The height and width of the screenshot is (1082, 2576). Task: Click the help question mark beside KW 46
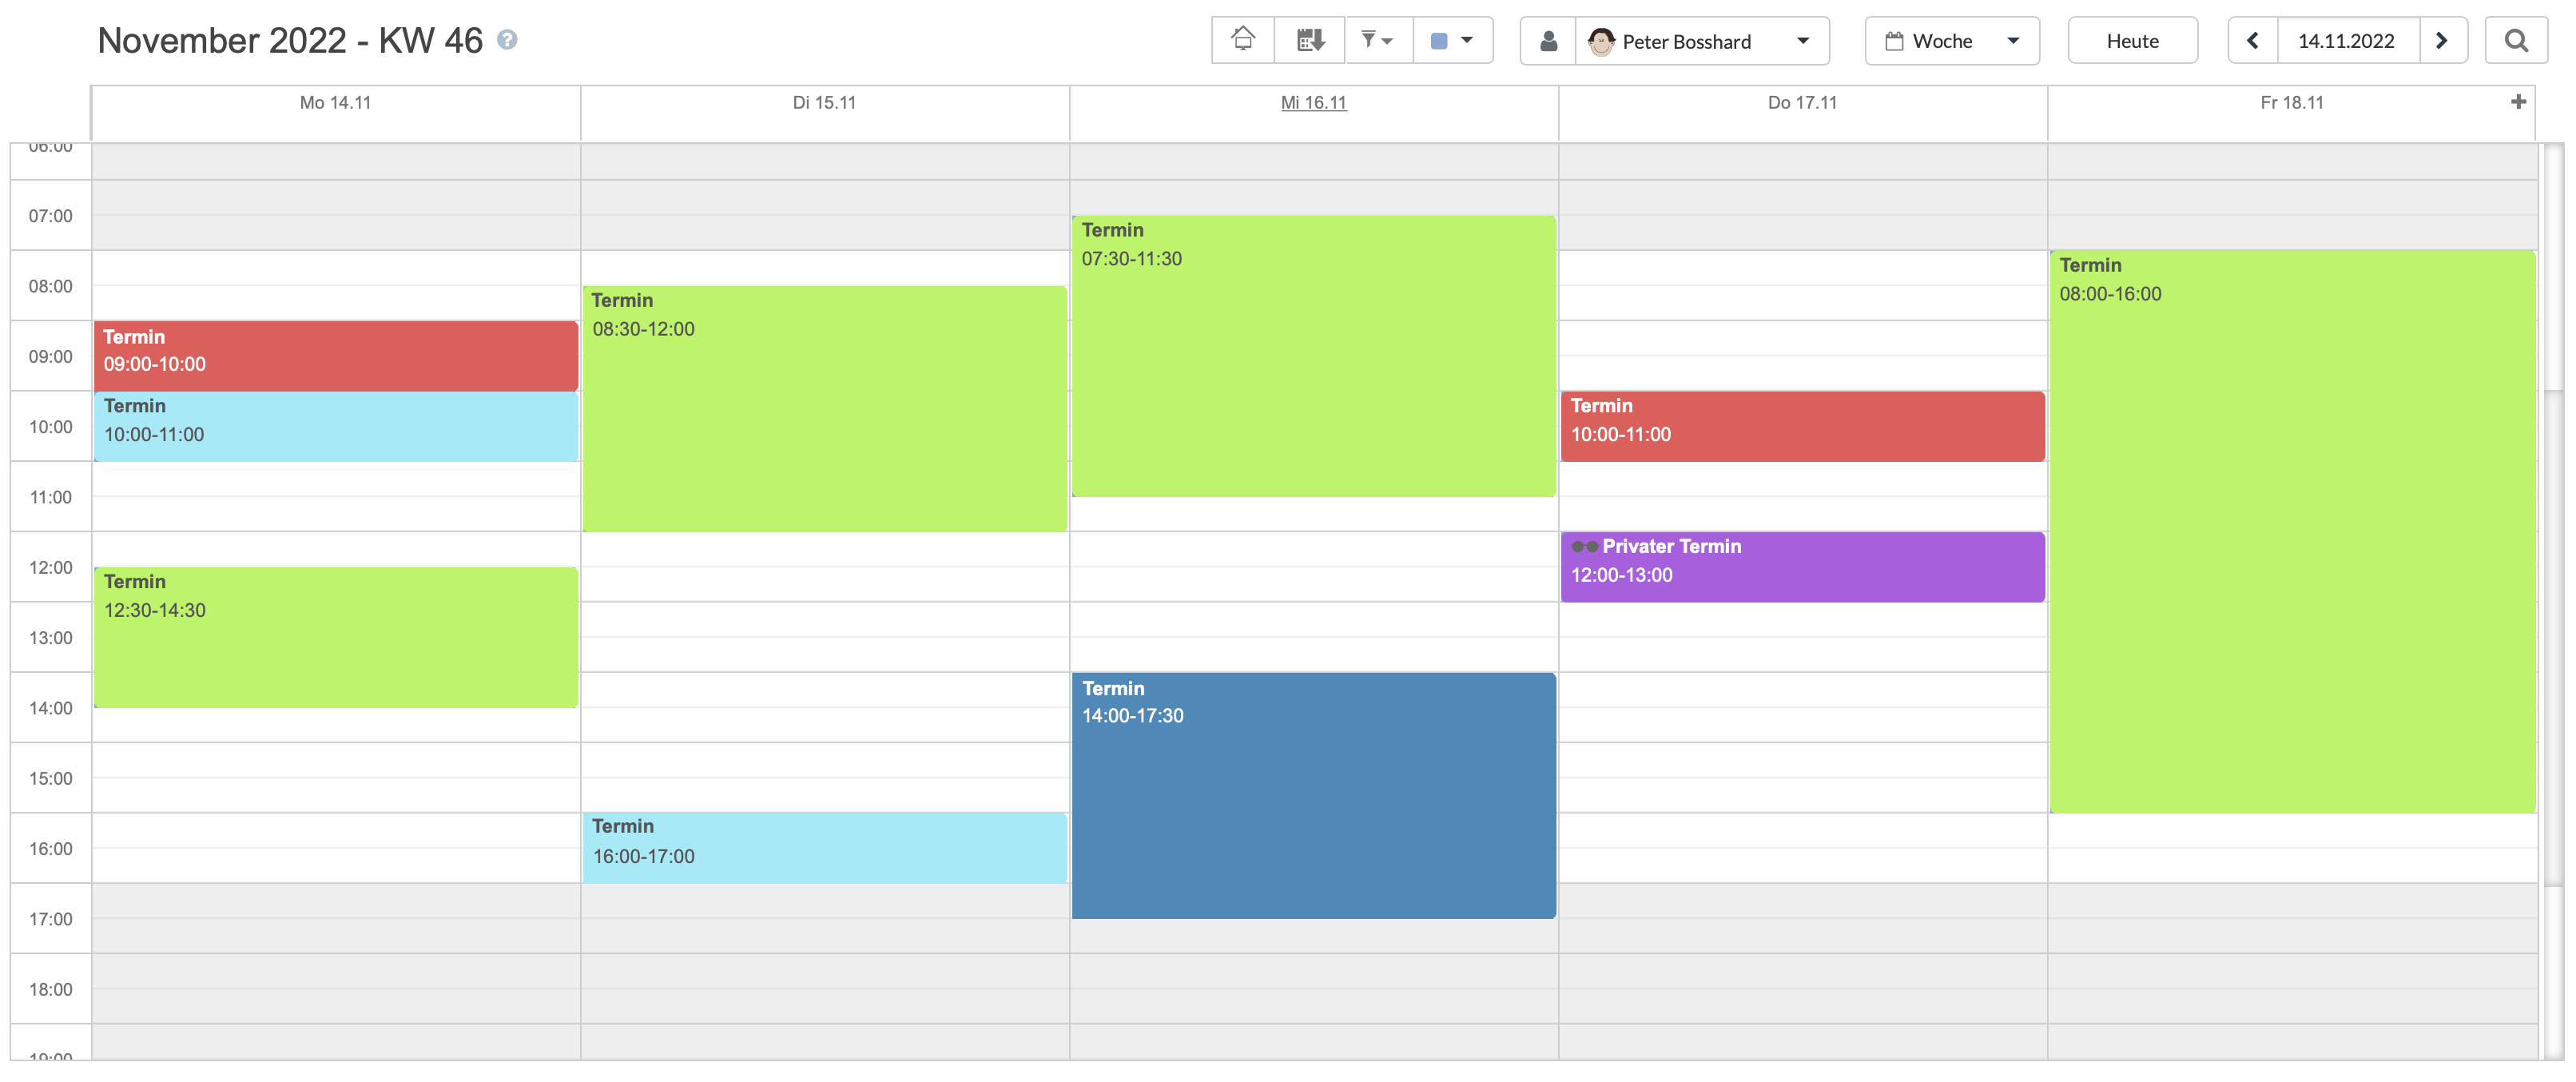coord(507,40)
